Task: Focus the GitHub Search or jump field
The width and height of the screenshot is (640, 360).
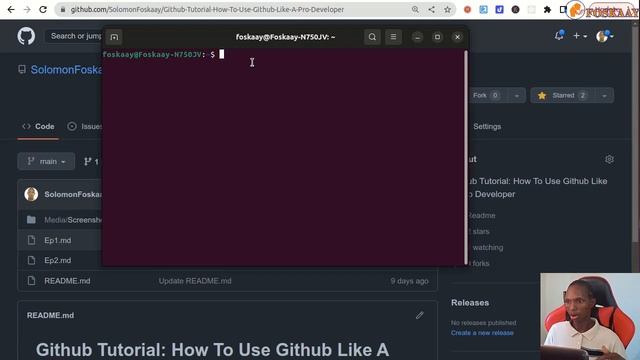Action: click(x=73, y=36)
